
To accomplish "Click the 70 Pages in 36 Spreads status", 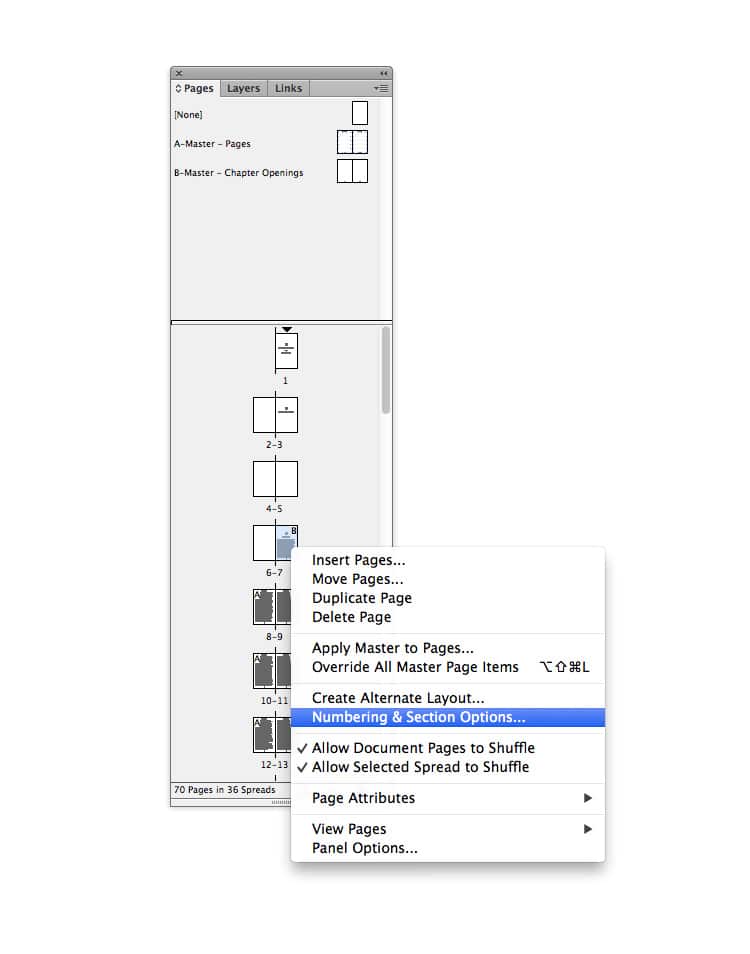I will click(224, 790).
